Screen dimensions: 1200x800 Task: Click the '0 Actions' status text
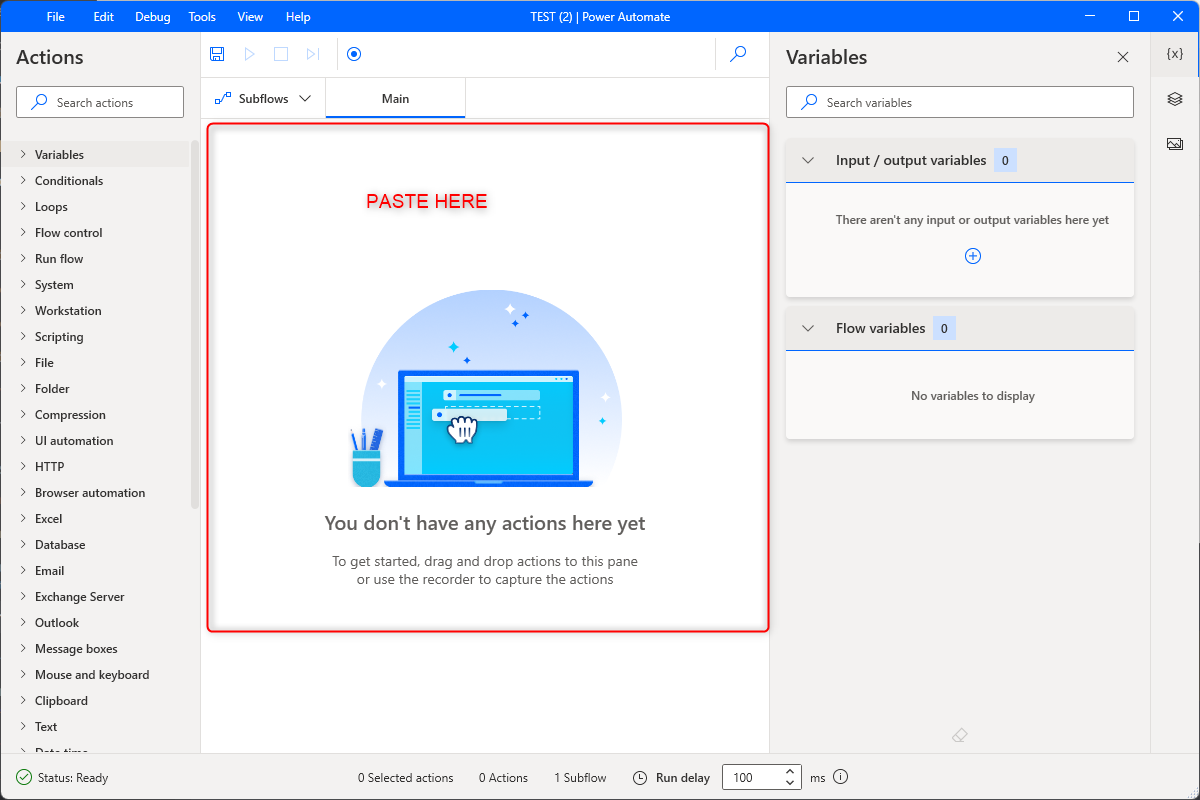tap(503, 777)
